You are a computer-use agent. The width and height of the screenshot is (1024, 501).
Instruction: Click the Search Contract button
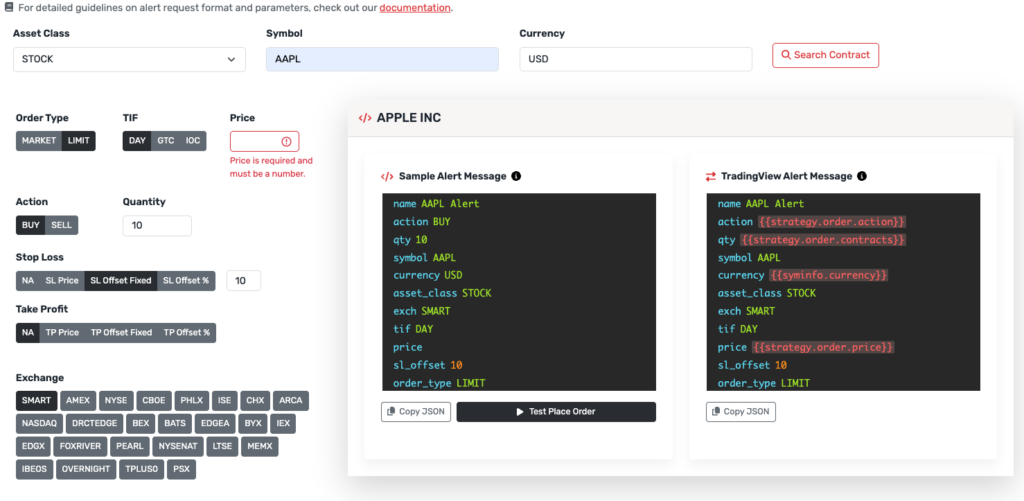click(x=825, y=56)
